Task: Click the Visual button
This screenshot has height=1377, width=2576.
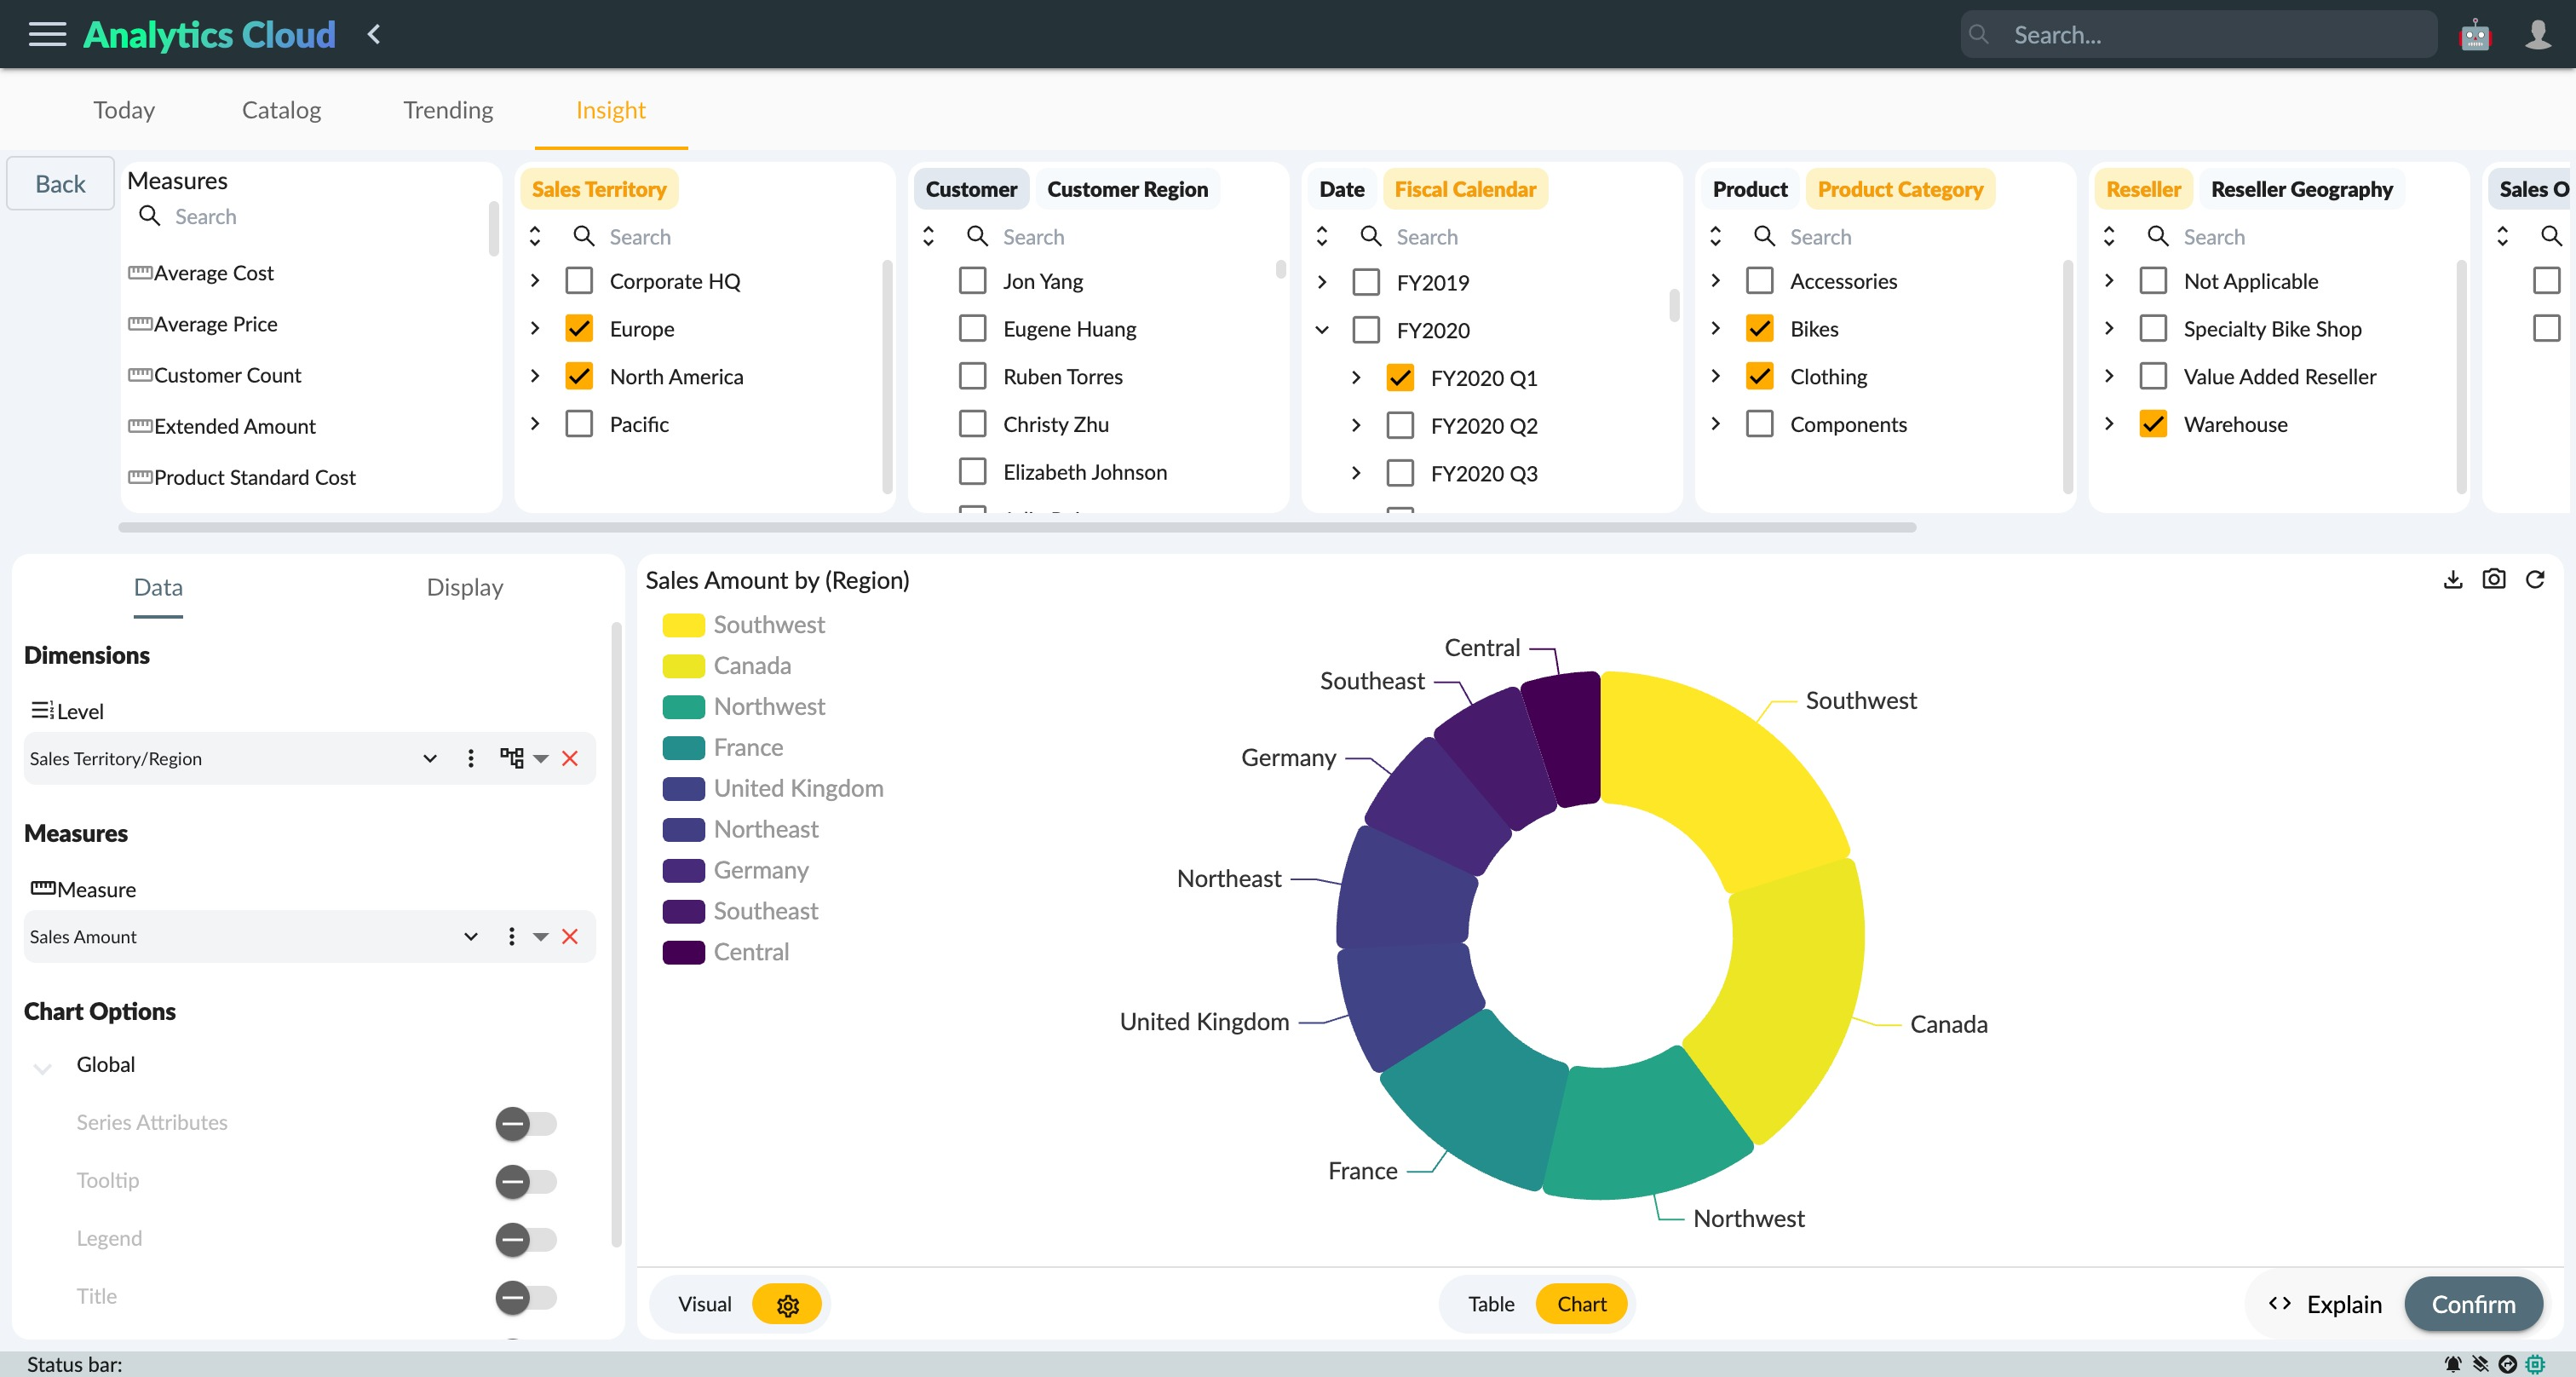Action: (704, 1304)
